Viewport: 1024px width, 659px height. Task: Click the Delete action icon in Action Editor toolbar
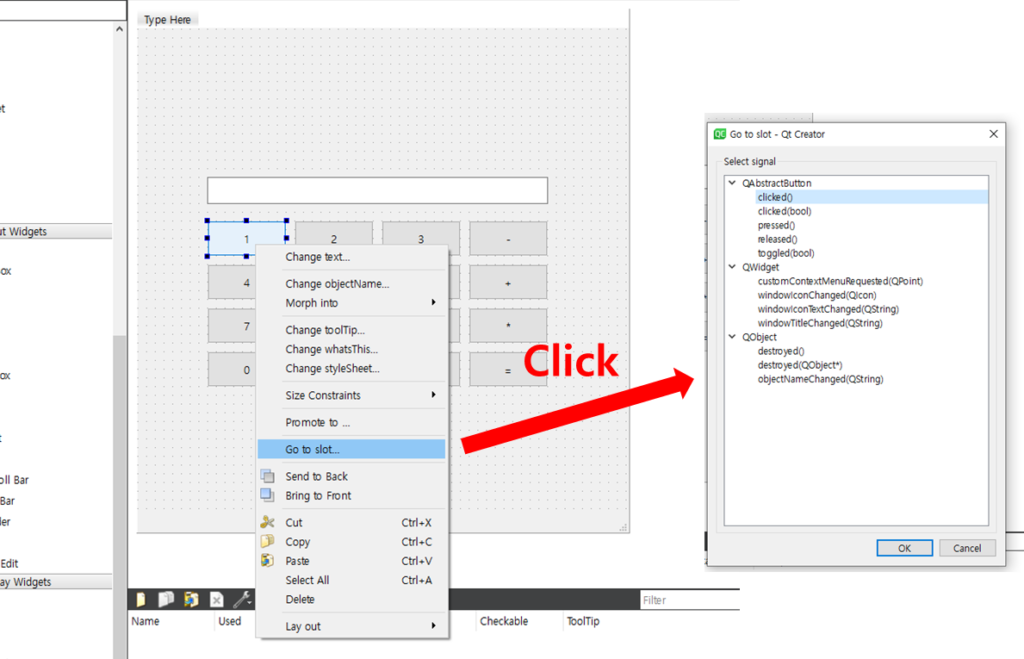pos(216,600)
